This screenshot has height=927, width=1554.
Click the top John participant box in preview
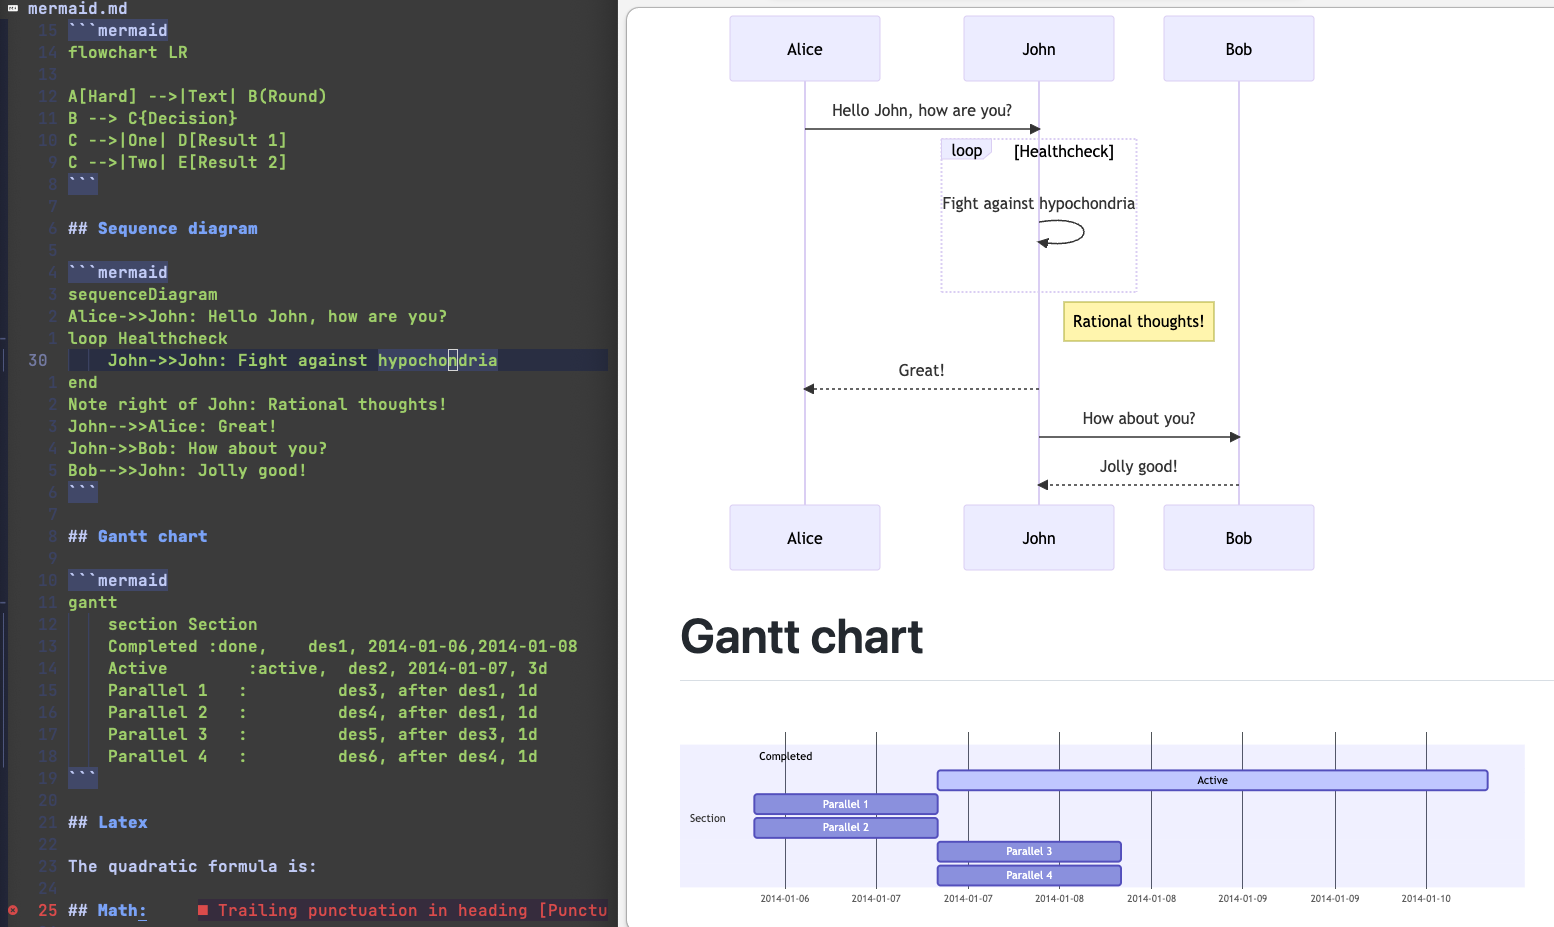click(1039, 49)
